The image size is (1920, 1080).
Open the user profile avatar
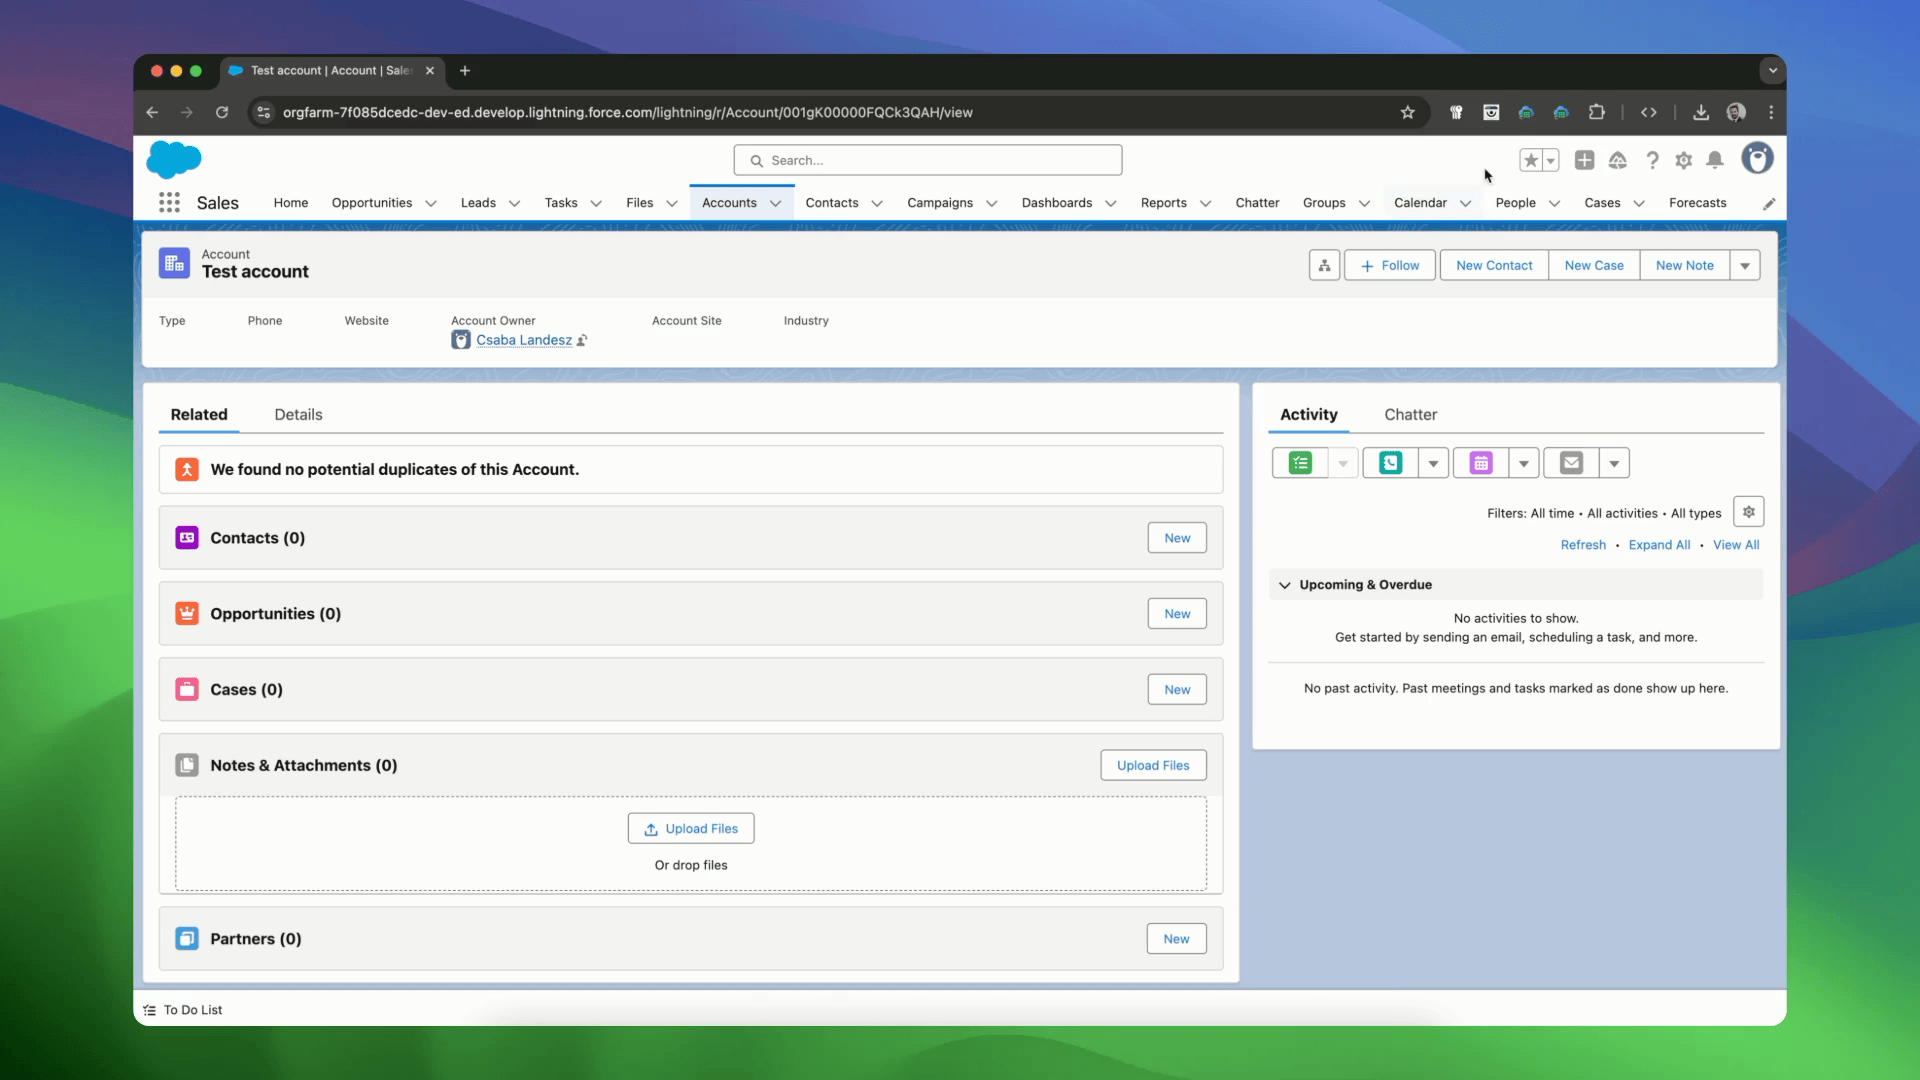1757,158
